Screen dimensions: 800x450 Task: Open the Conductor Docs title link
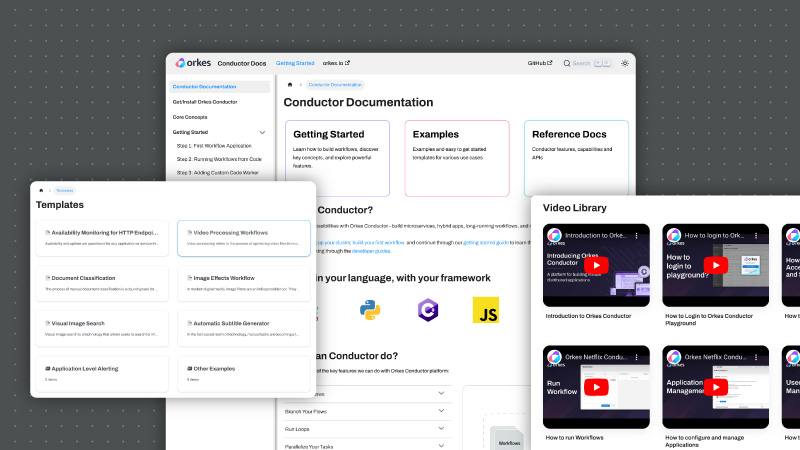pyautogui.click(x=242, y=63)
